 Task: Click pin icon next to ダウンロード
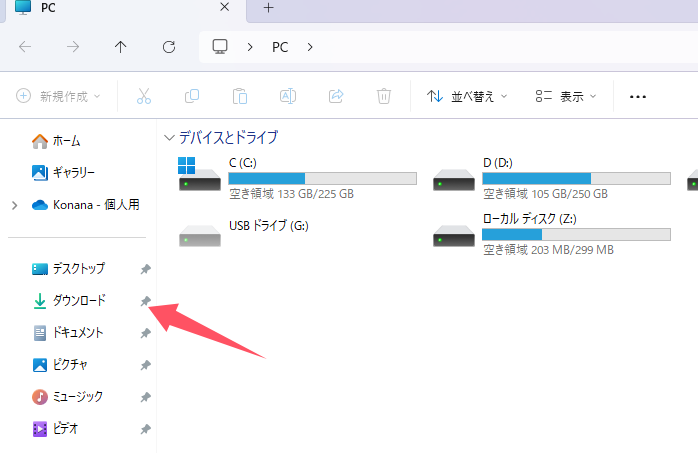[146, 301]
